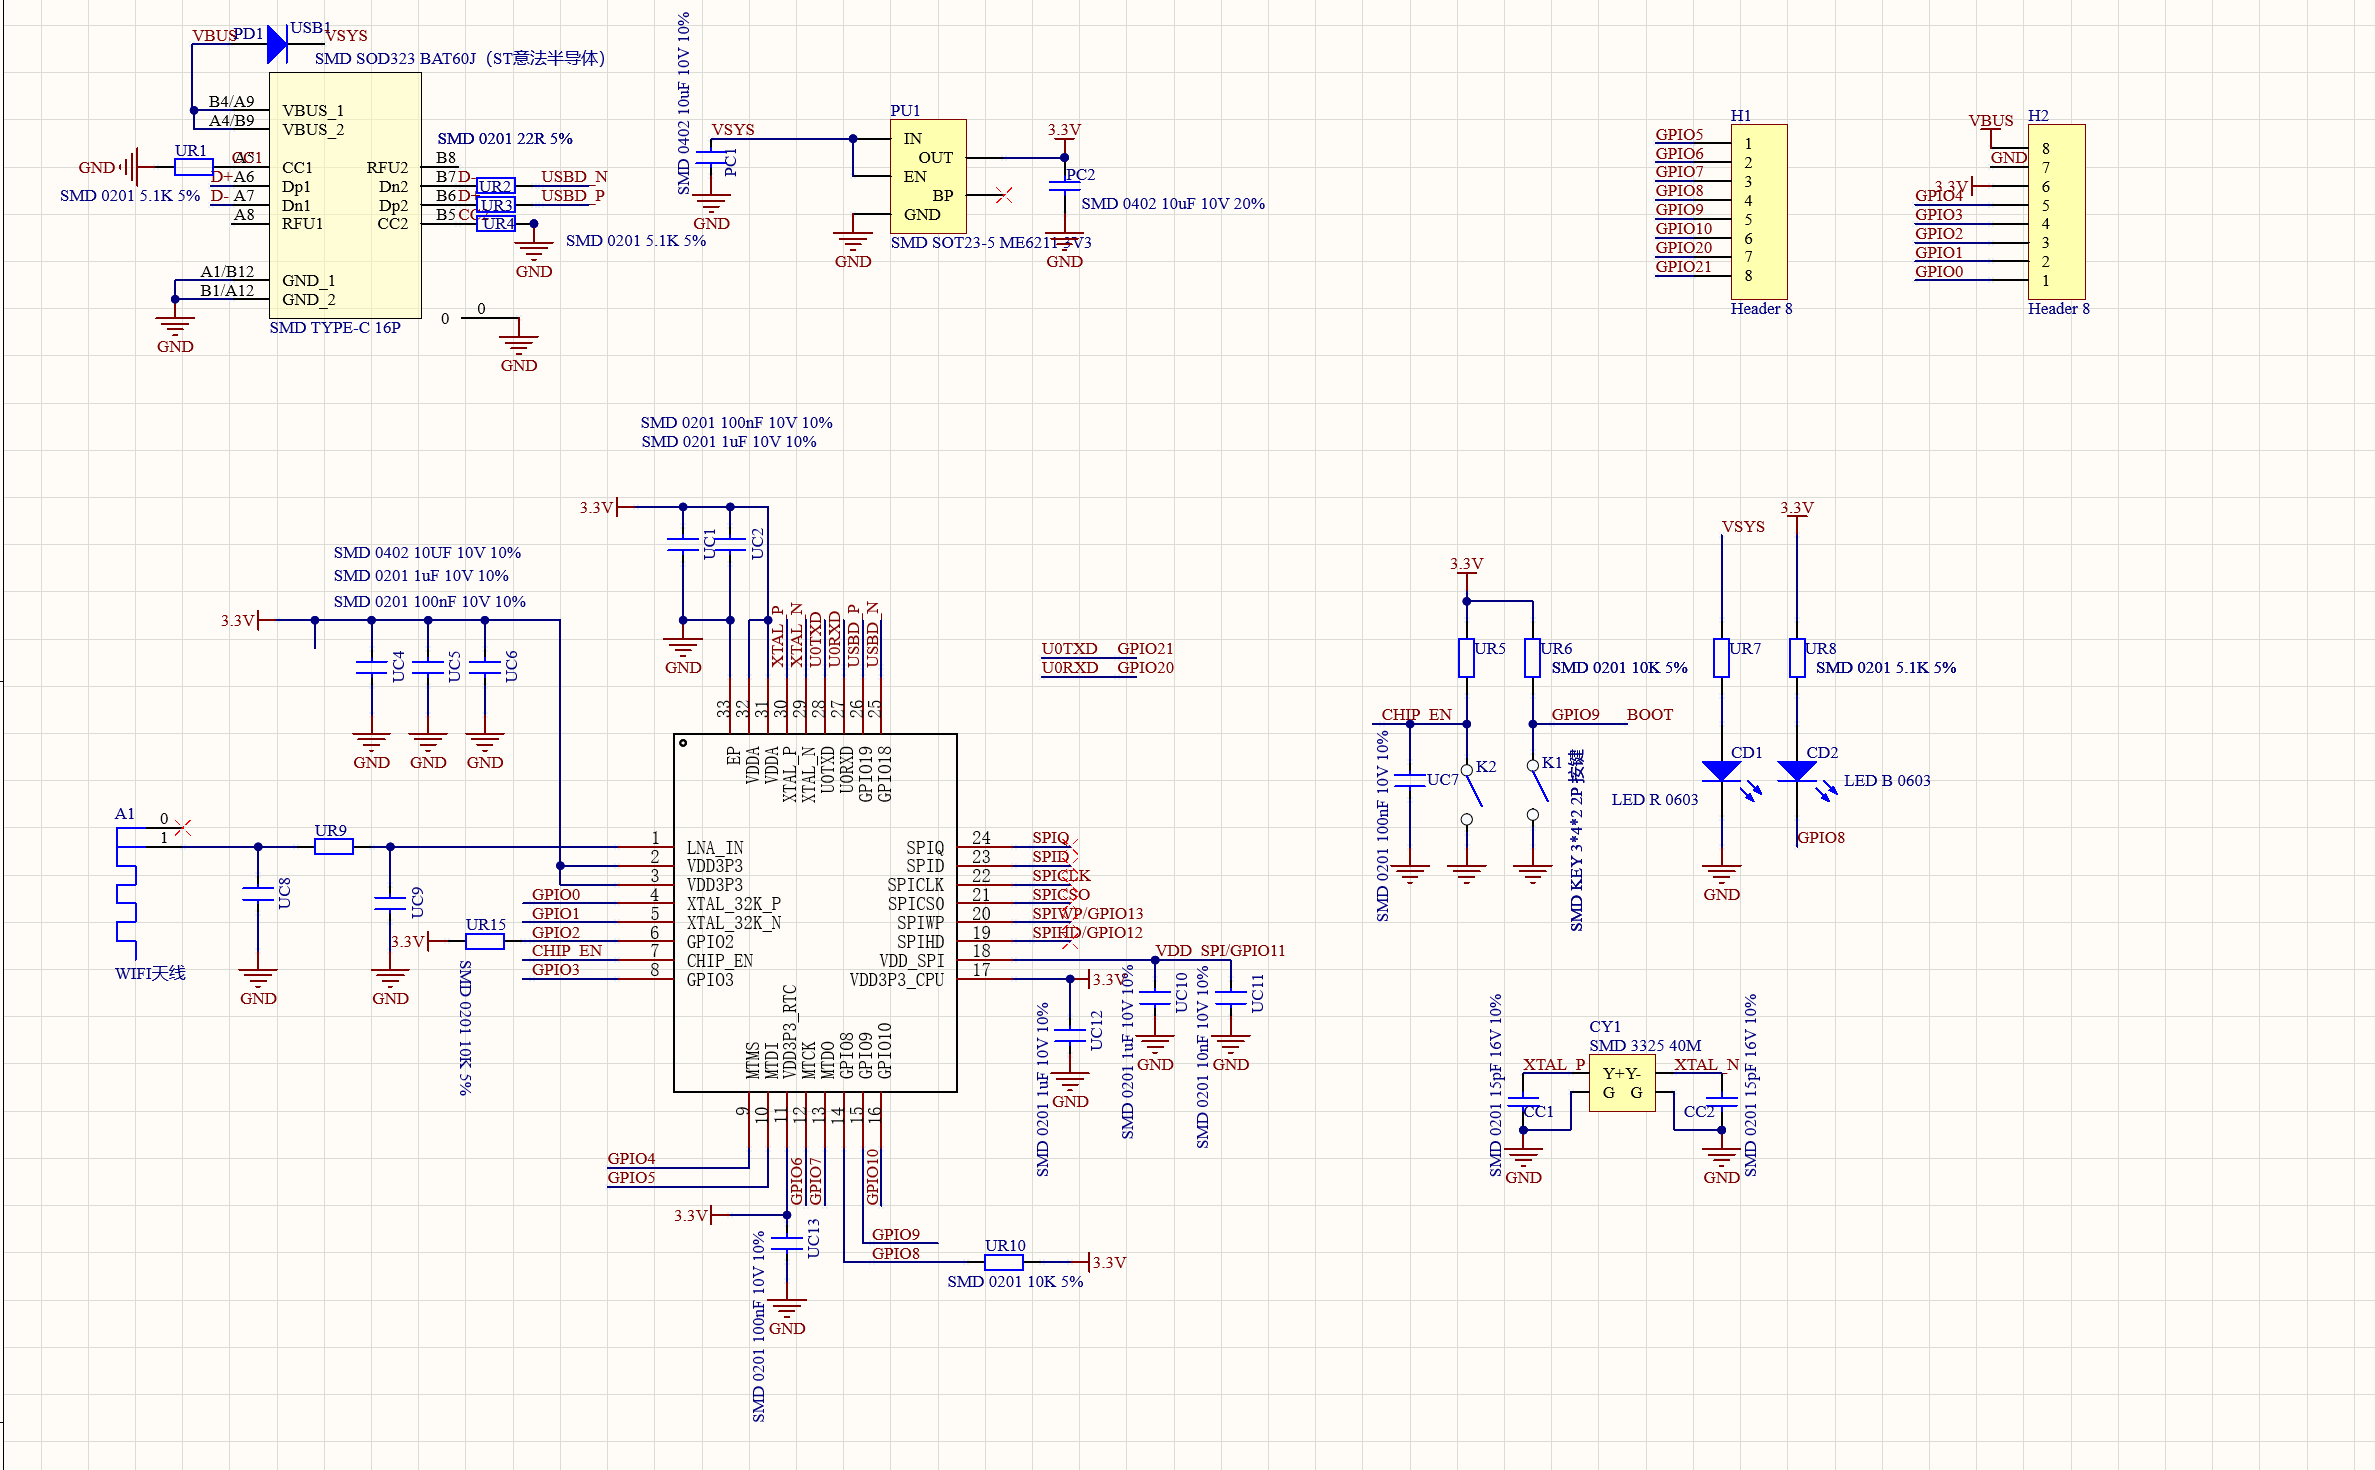Click the CY1 crystal oscillator block
The image size is (2375, 1470).
click(1621, 1083)
